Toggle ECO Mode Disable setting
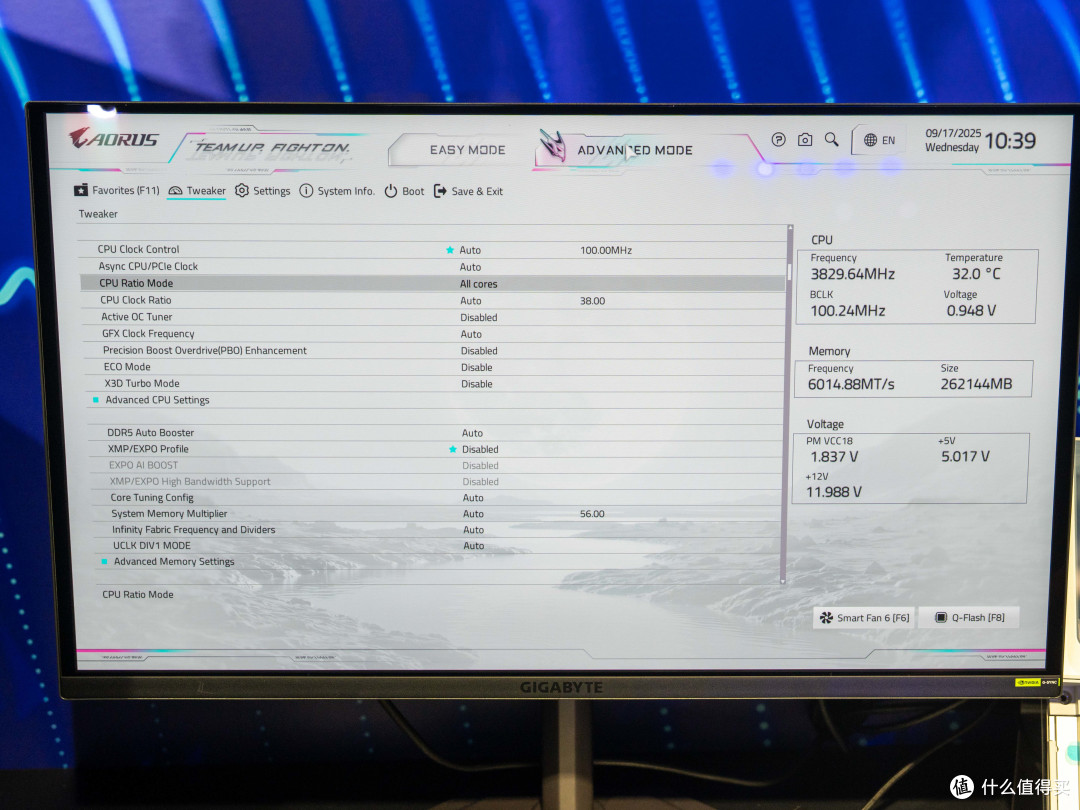The height and width of the screenshot is (810, 1080). coord(477,368)
